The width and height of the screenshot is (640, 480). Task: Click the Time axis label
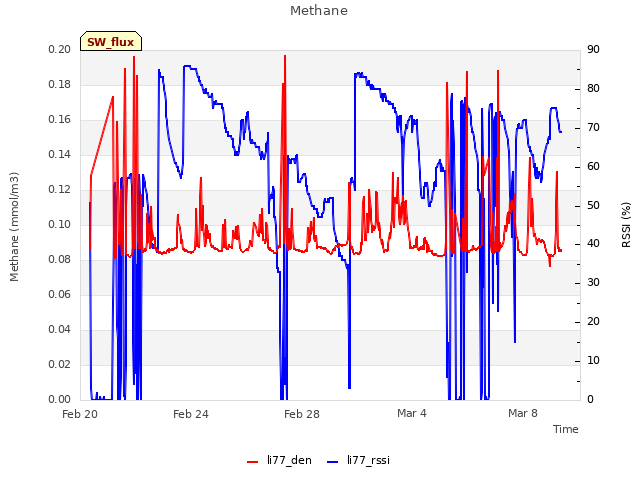565,429
